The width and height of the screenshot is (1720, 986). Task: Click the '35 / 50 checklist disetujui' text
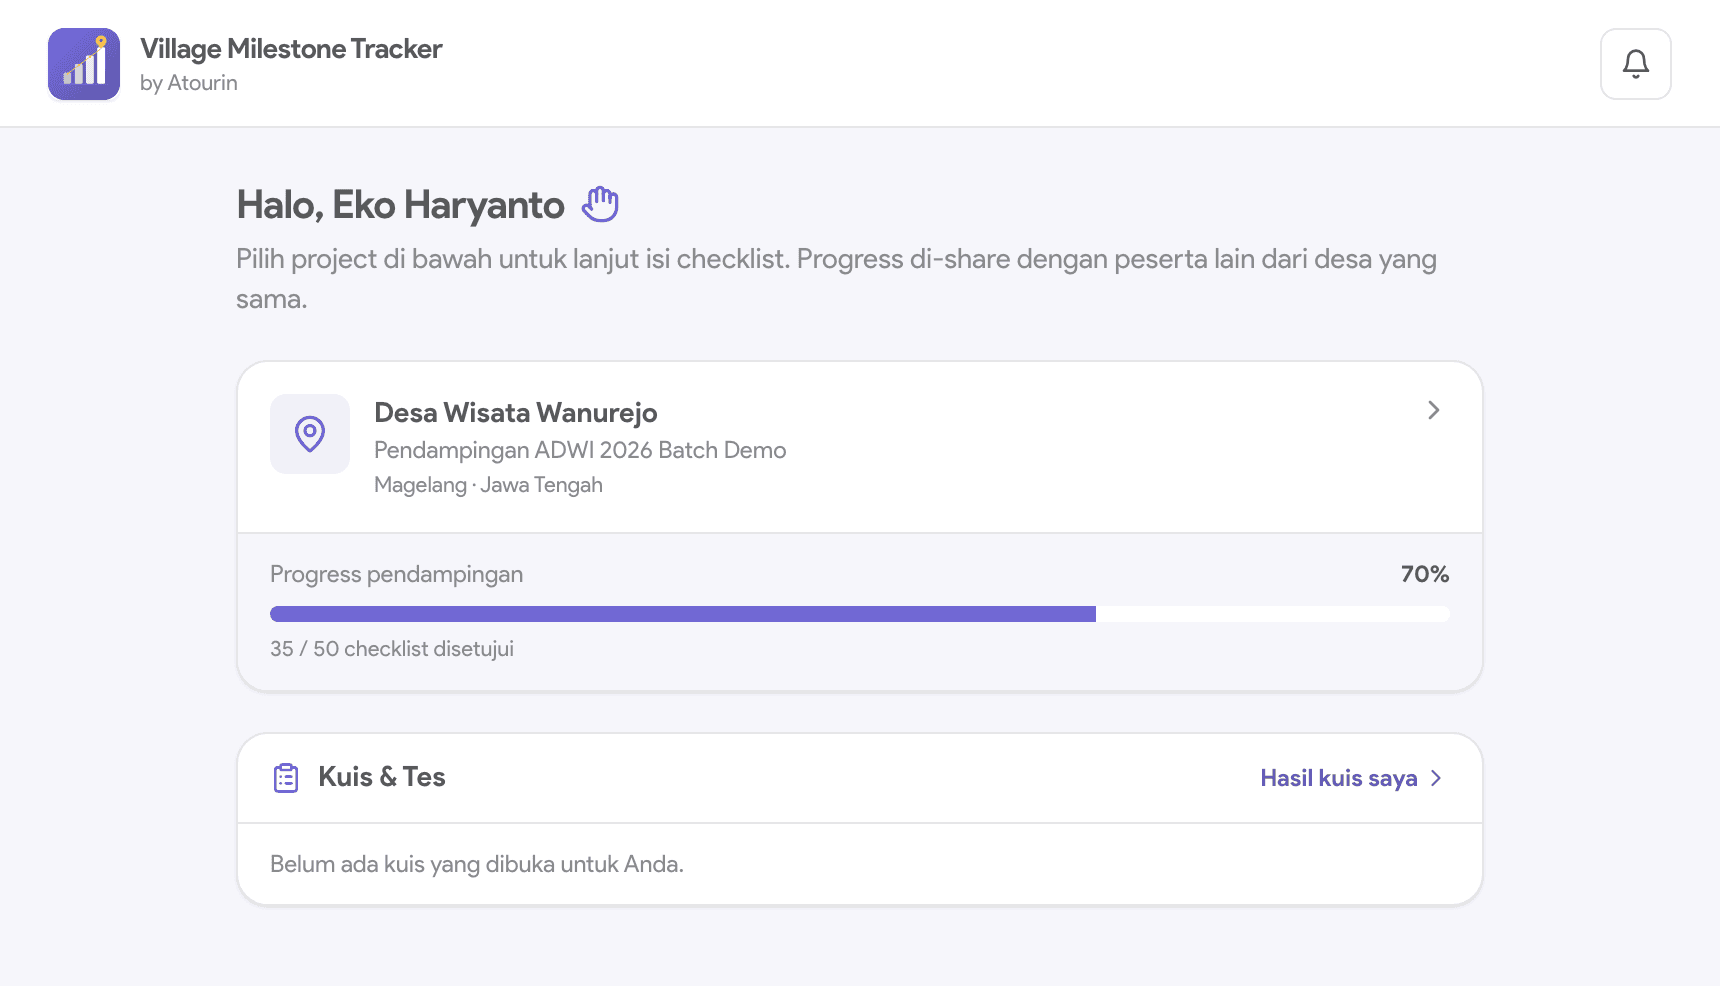392,649
